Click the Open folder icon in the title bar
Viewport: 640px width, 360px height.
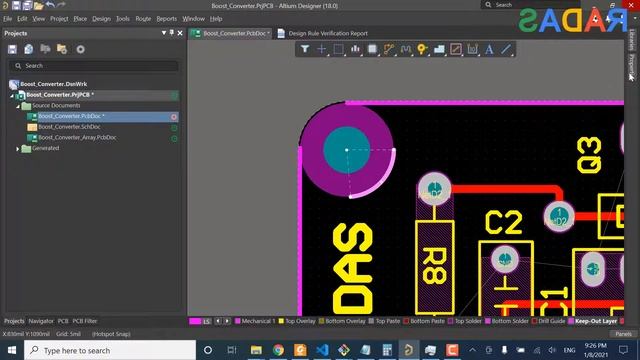[x=39, y=5]
